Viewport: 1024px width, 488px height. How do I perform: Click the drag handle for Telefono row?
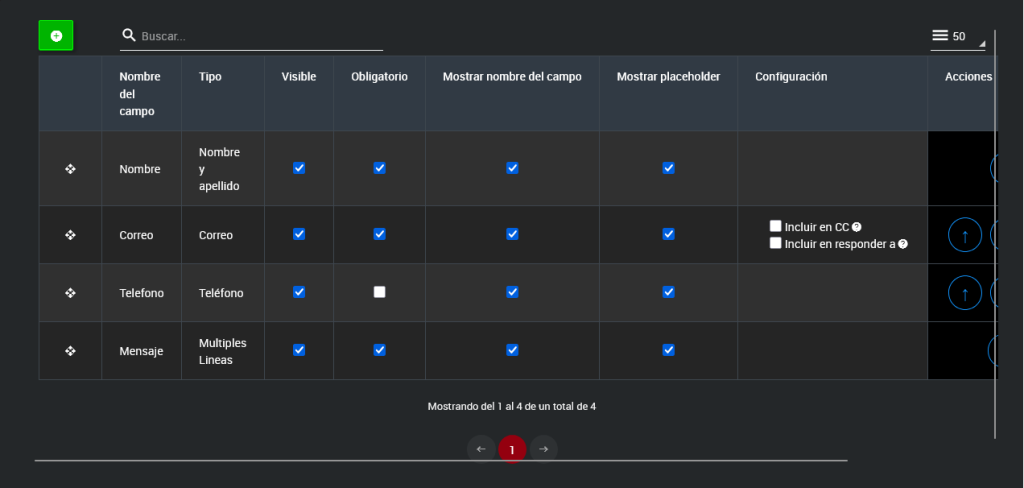(70, 293)
